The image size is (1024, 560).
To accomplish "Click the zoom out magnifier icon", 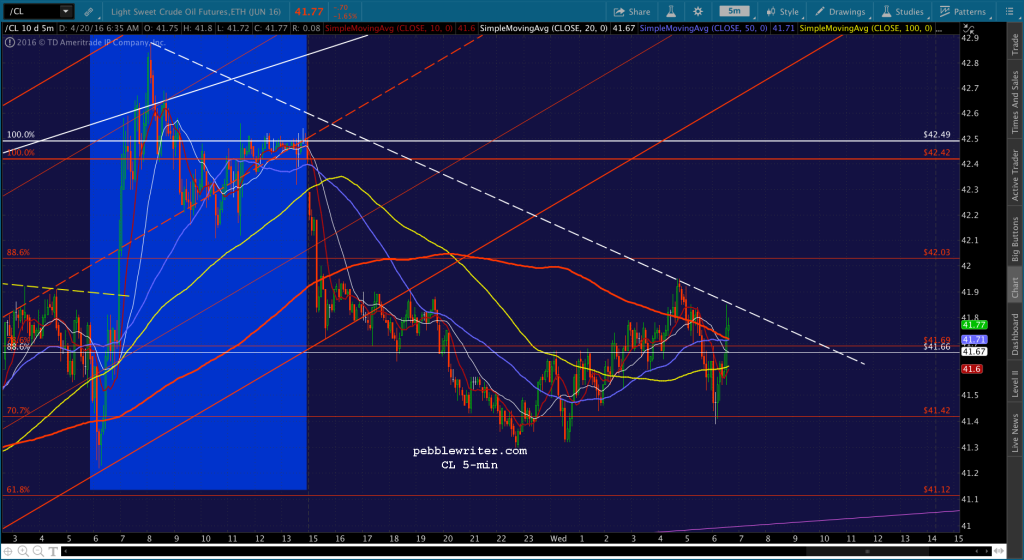I will point(40,552).
